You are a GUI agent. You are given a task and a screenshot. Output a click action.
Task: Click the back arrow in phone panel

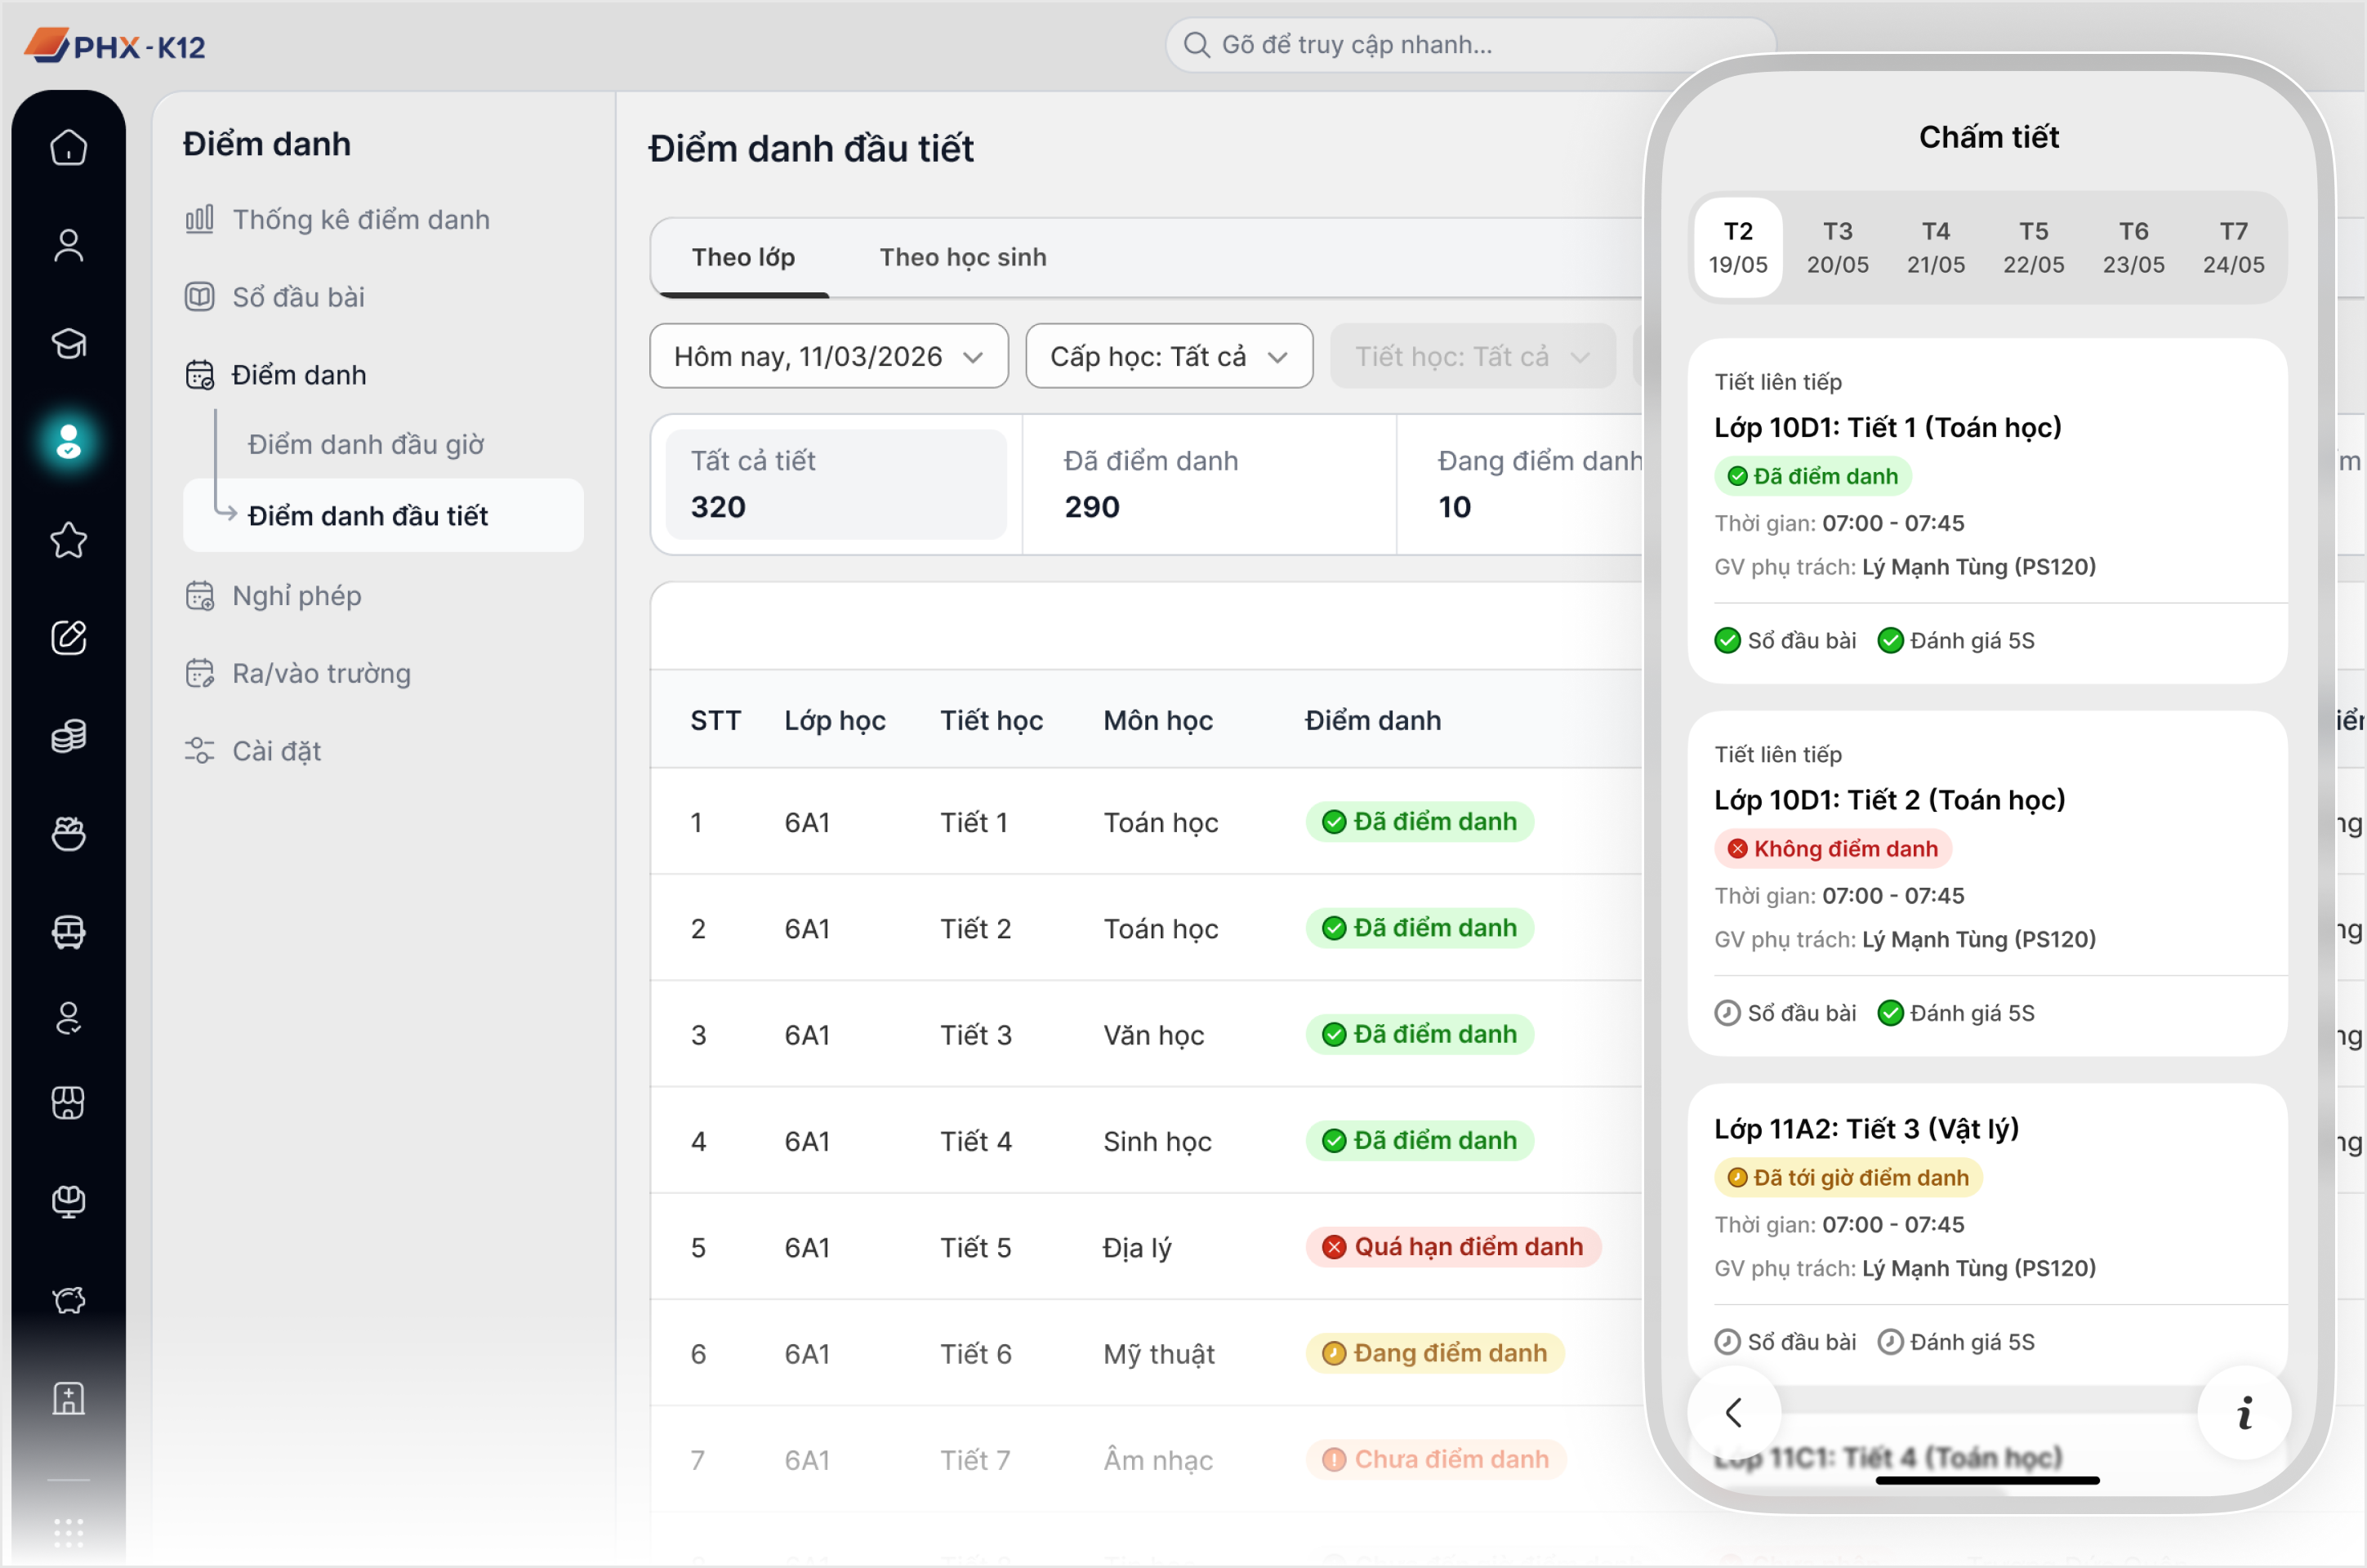pos(1734,1412)
